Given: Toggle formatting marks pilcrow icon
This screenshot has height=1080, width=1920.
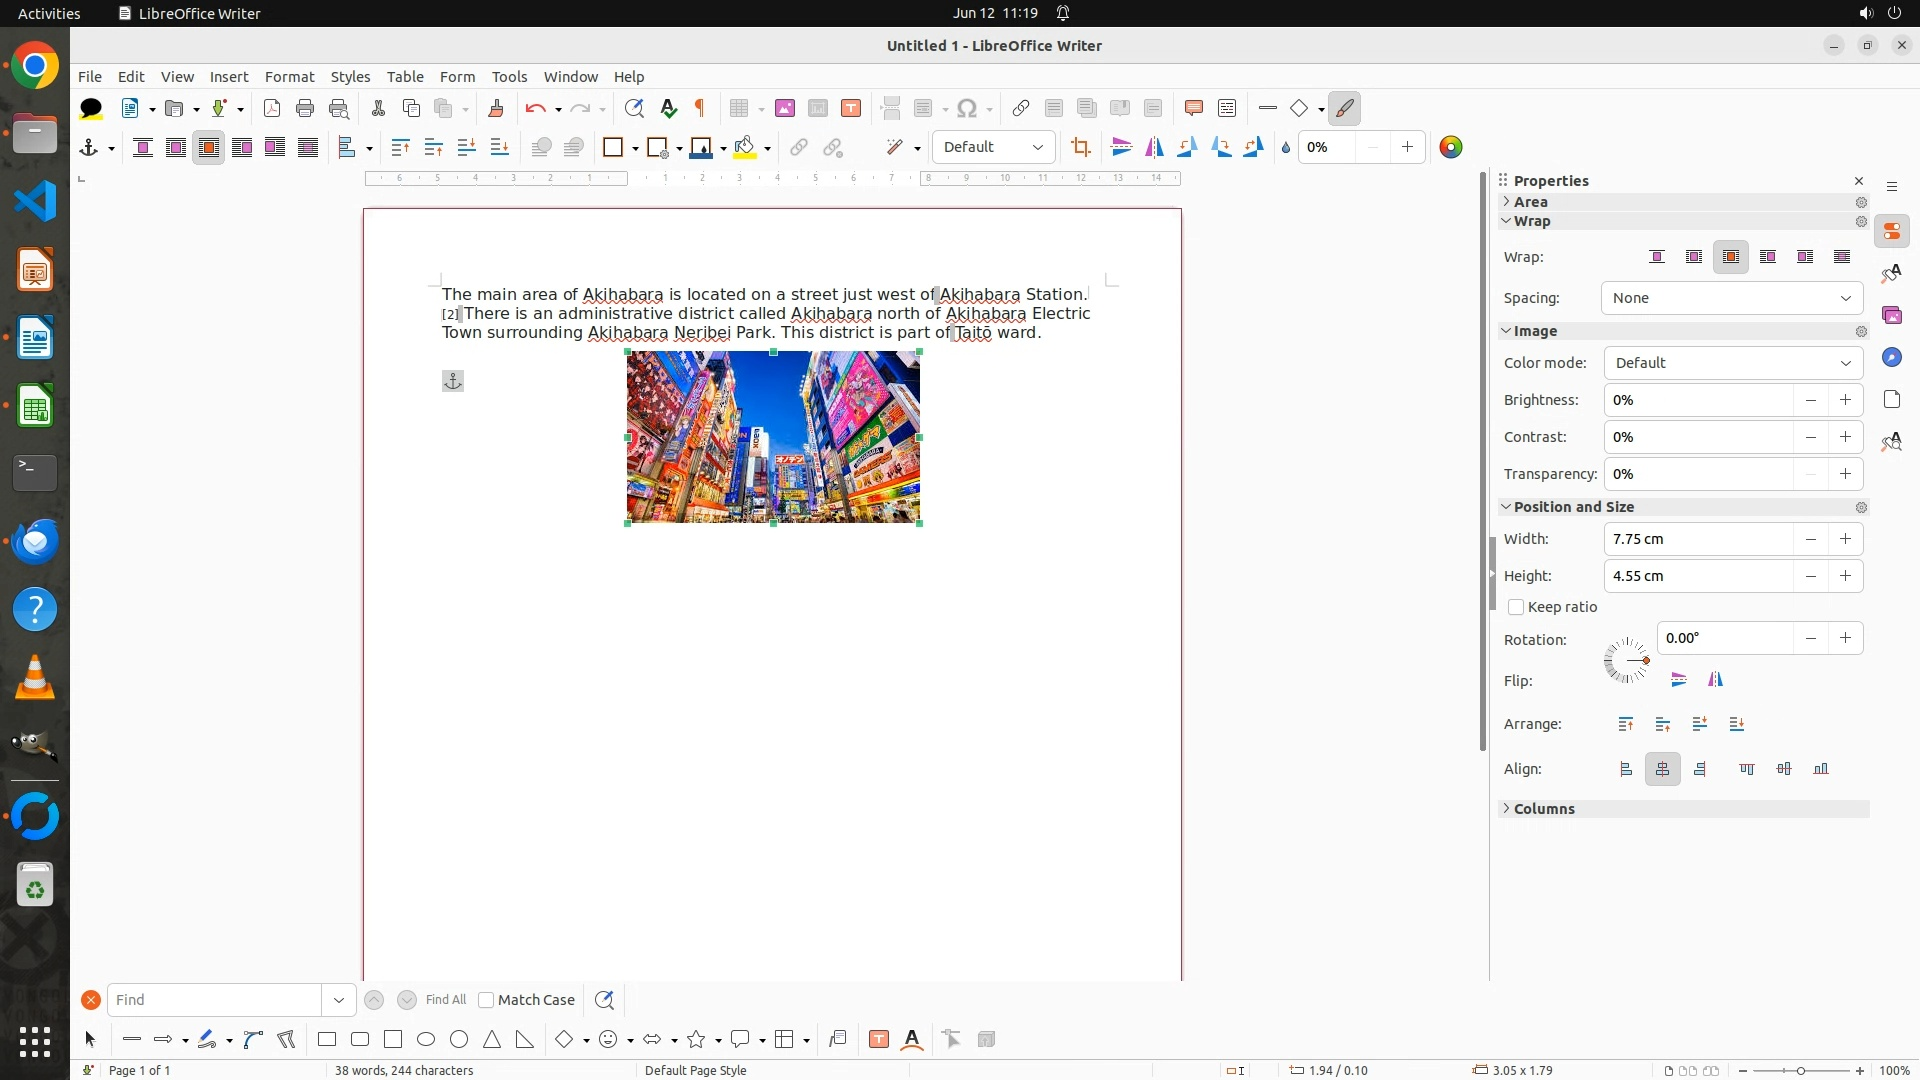Looking at the screenshot, I should pos(700,108).
